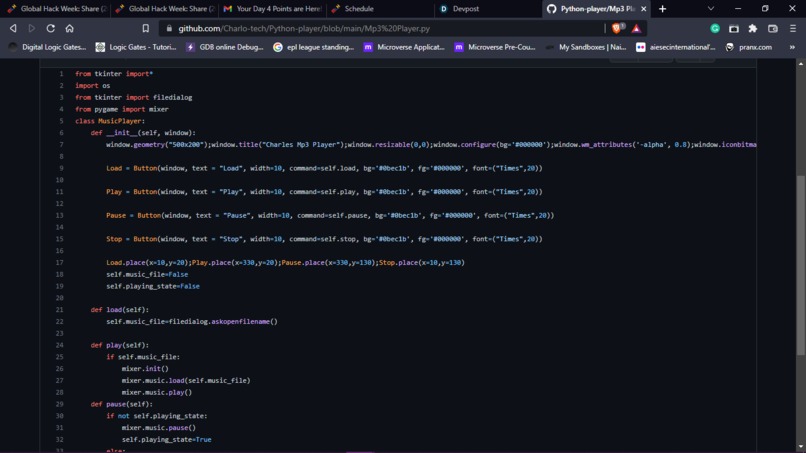Click line number 24 in the code

pos(60,345)
